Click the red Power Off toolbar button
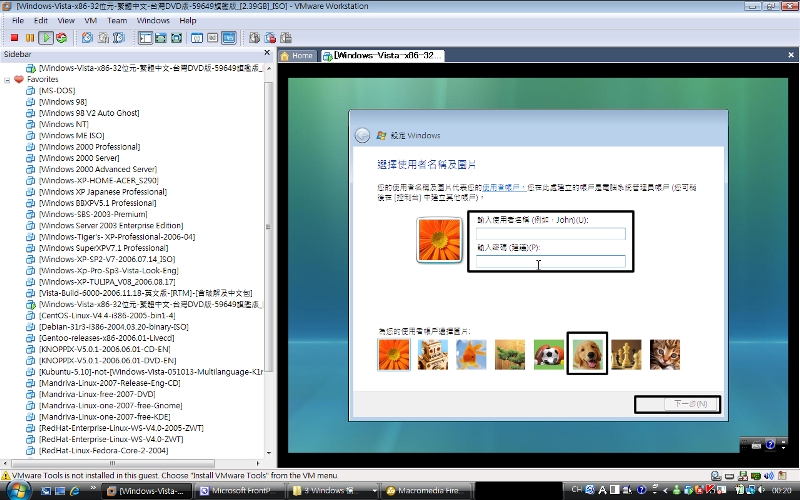800x500 pixels. 14,38
